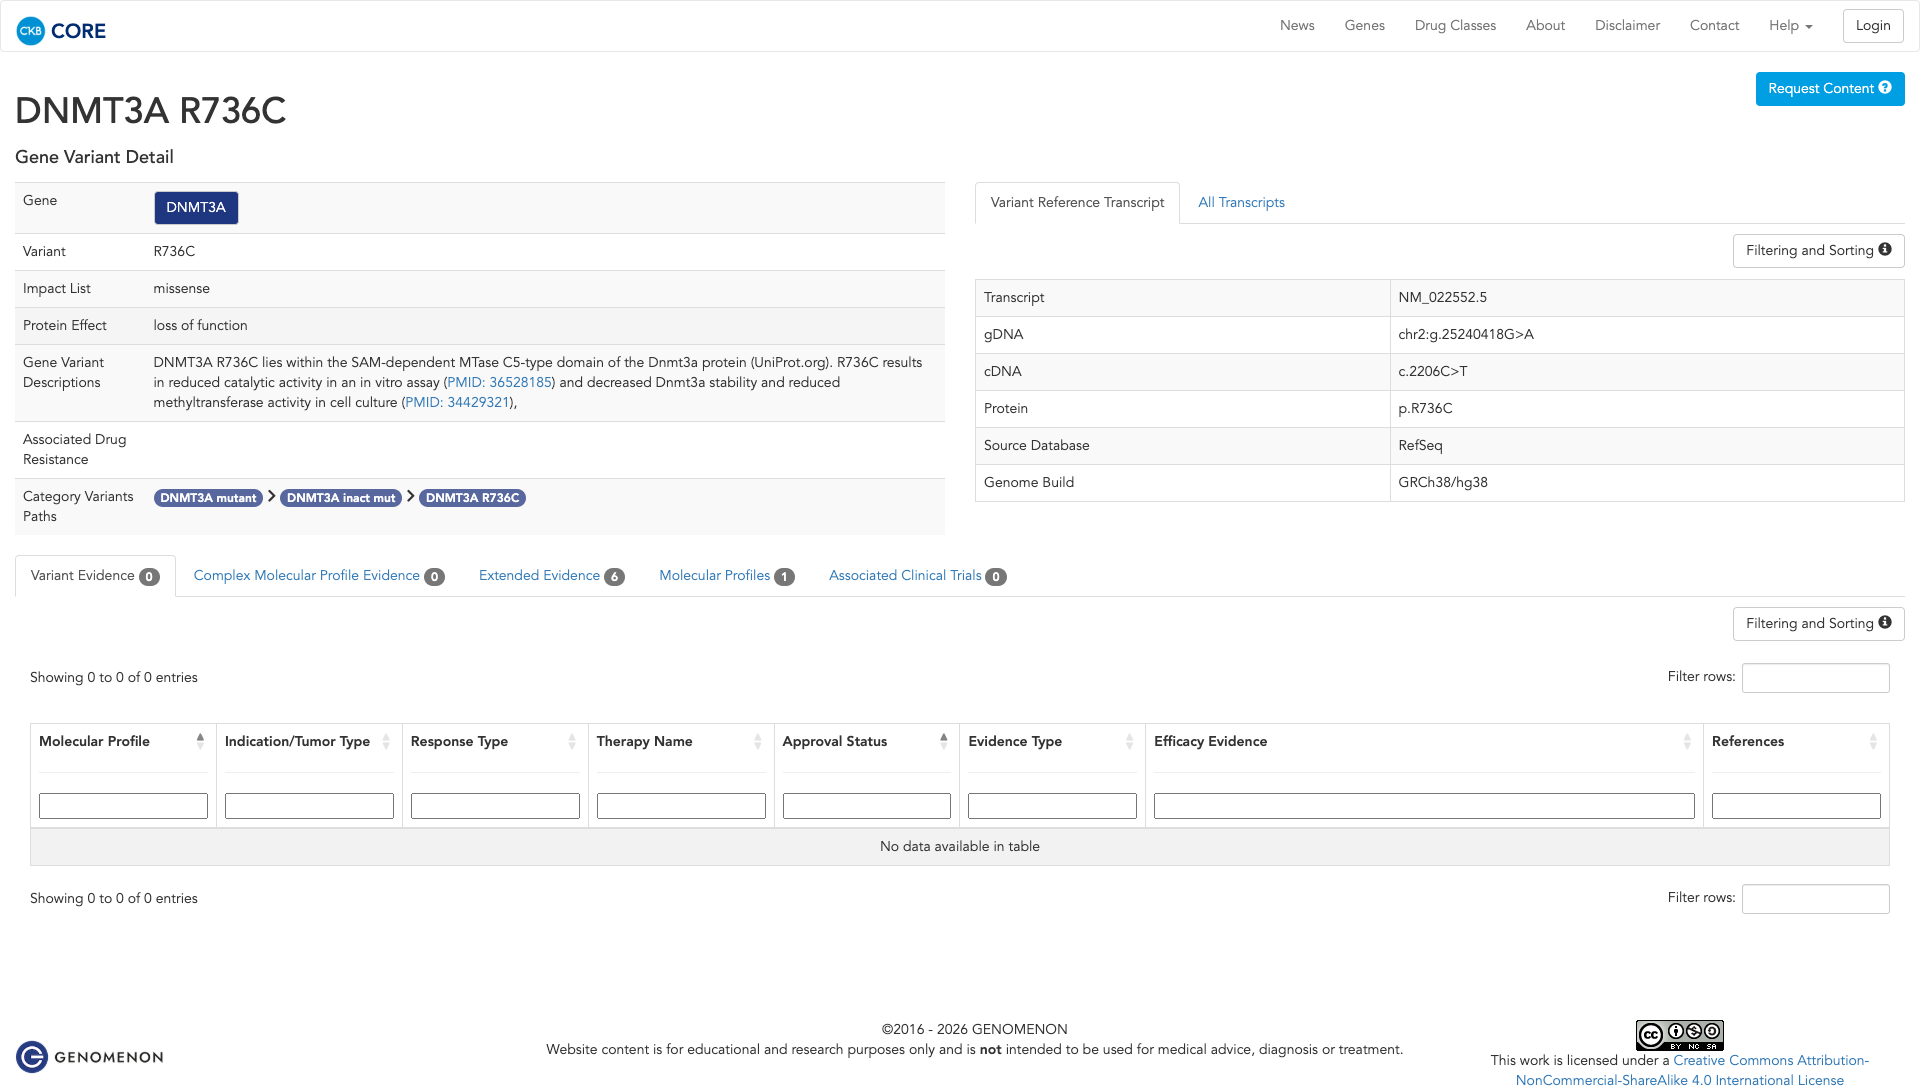This screenshot has width=1920, height=1091.
Task: Switch to the All Transcripts tab
Action: point(1241,203)
